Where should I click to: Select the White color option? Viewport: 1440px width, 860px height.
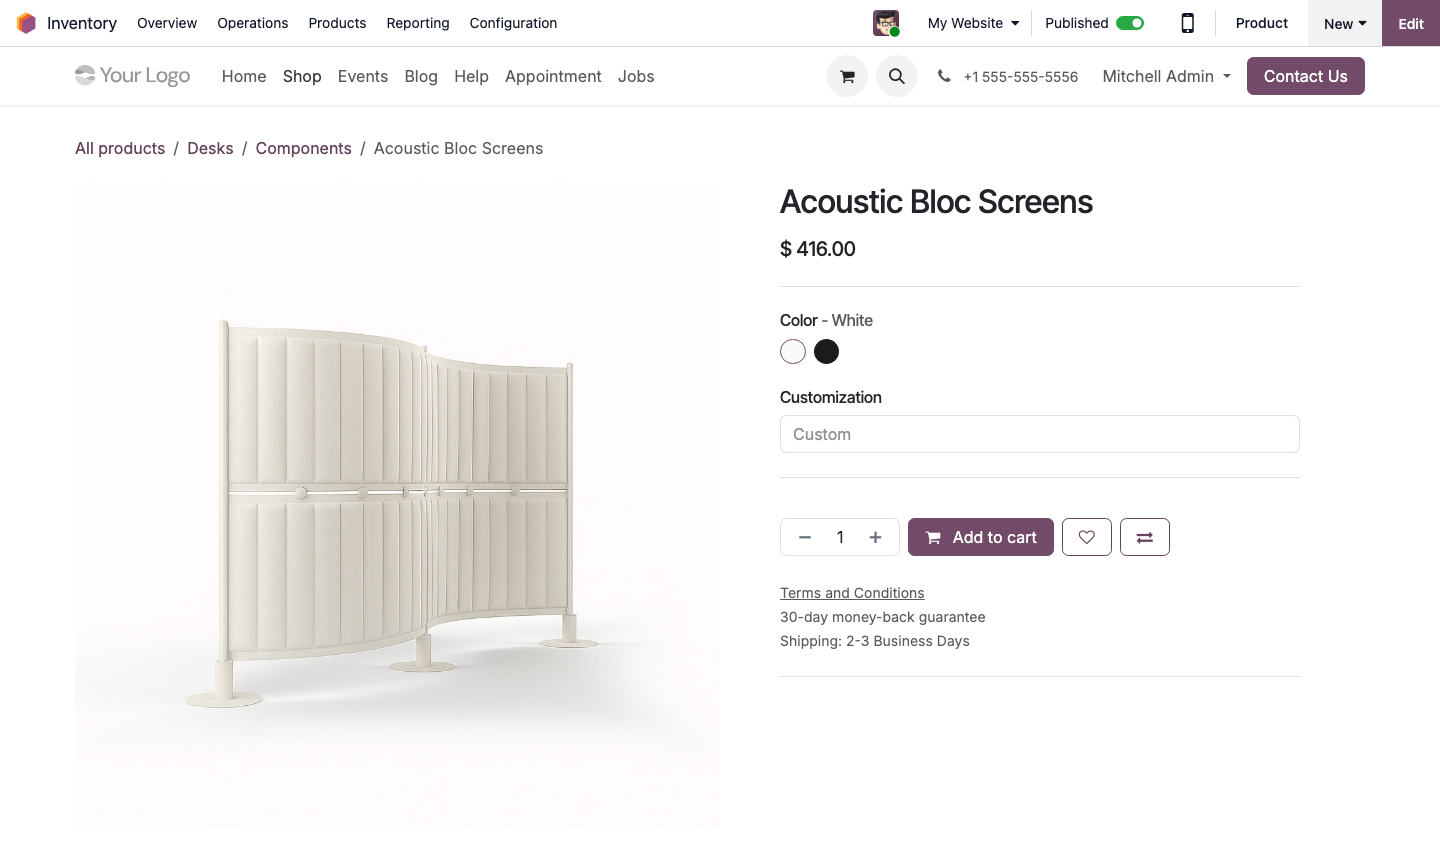[x=793, y=352]
